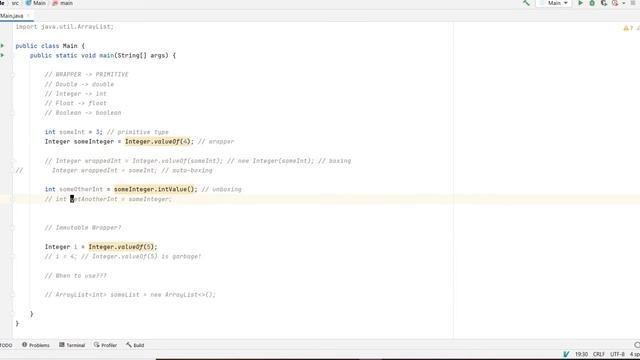Viewport: 640px width, 360px height.
Task: Click the src breadcrumb
Action: [15, 3]
